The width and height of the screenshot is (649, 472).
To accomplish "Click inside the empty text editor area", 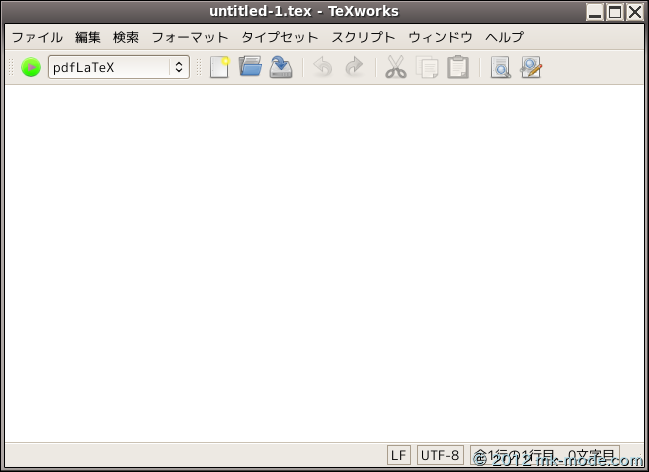I will pos(324,260).
